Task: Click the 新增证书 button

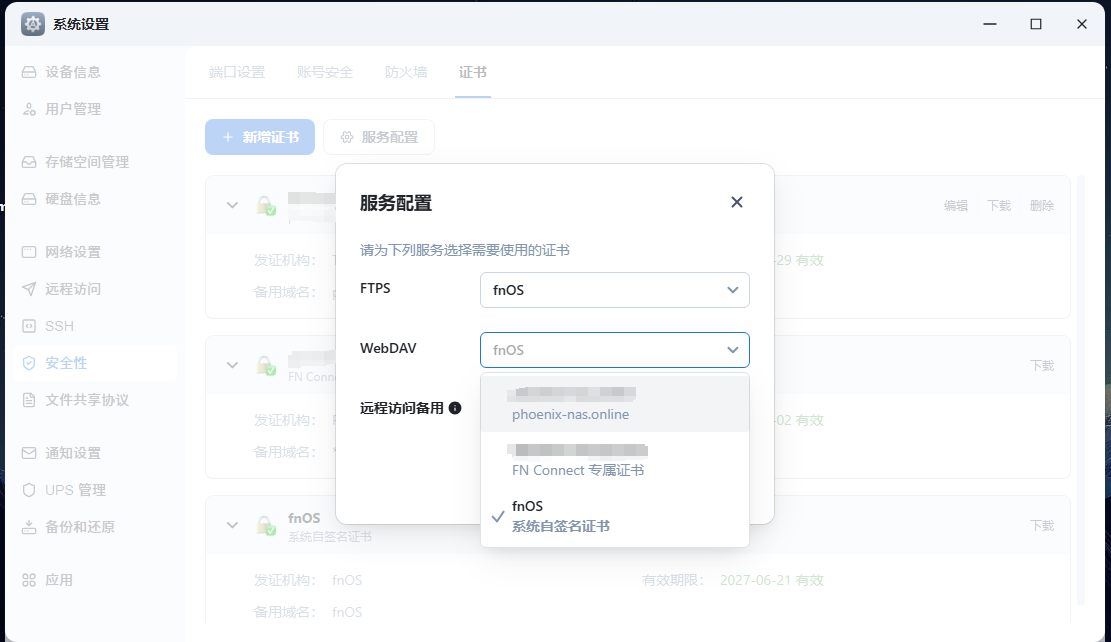Action: click(260, 137)
